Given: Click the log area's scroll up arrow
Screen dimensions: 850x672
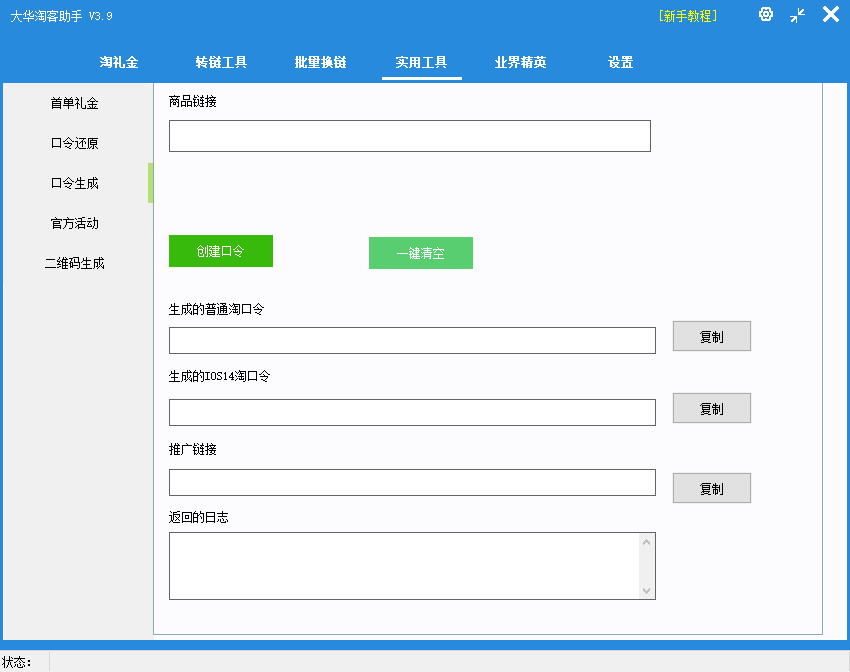Looking at the screenshot, I should click(x=646, y=542).
